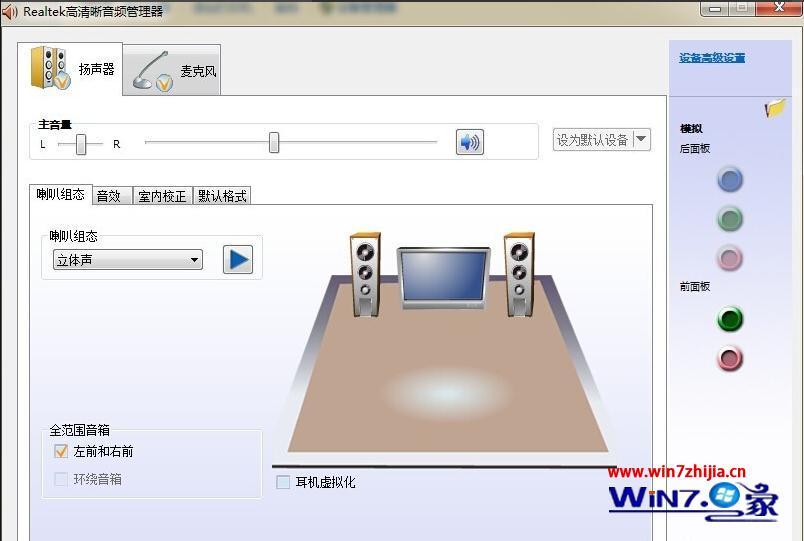Toggle the 左前和右前 checkbox

click(61, 451)
